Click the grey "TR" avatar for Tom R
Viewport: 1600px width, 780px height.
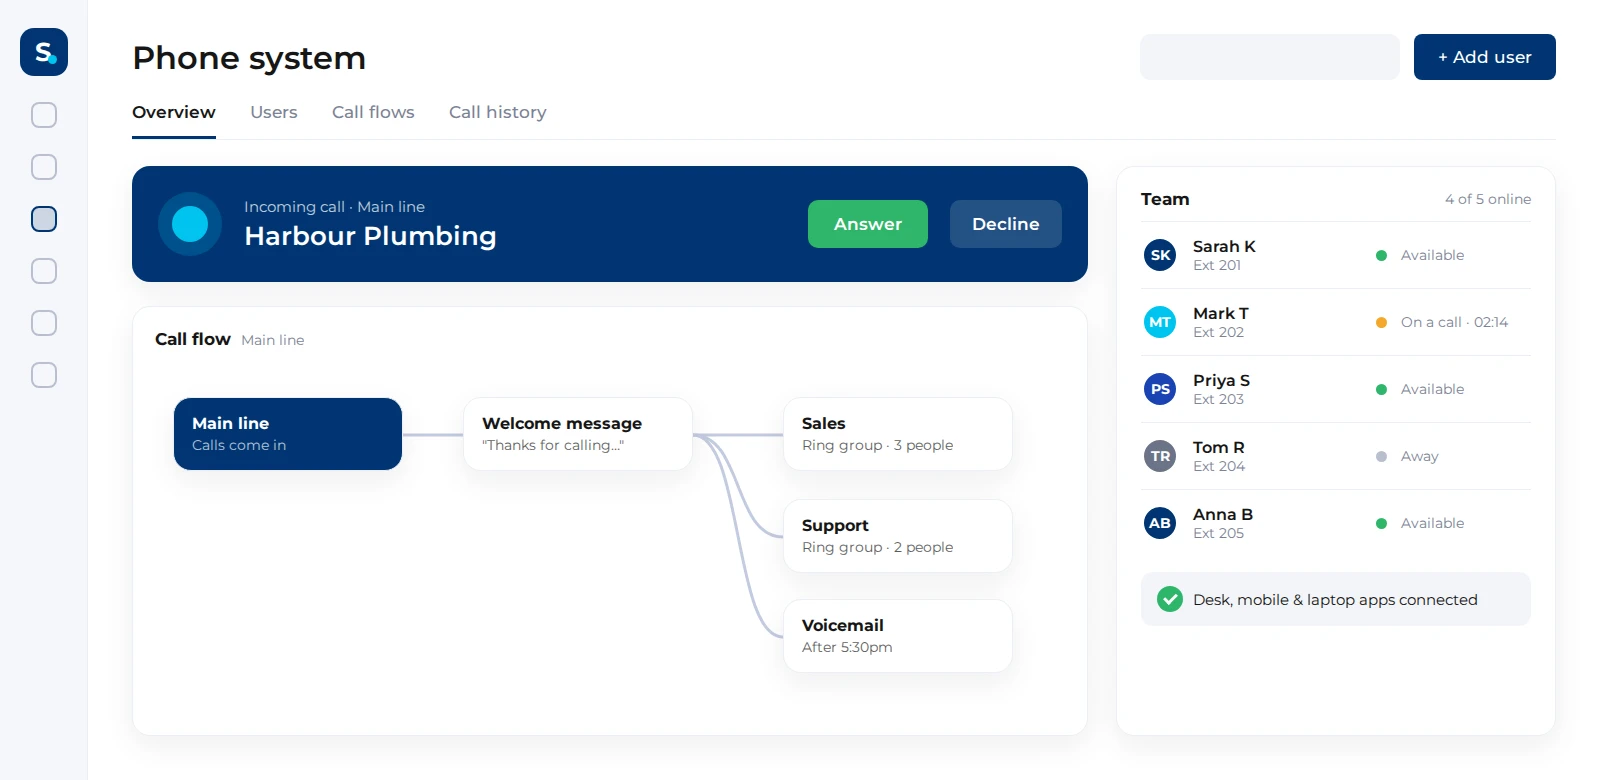[1160, 456]
